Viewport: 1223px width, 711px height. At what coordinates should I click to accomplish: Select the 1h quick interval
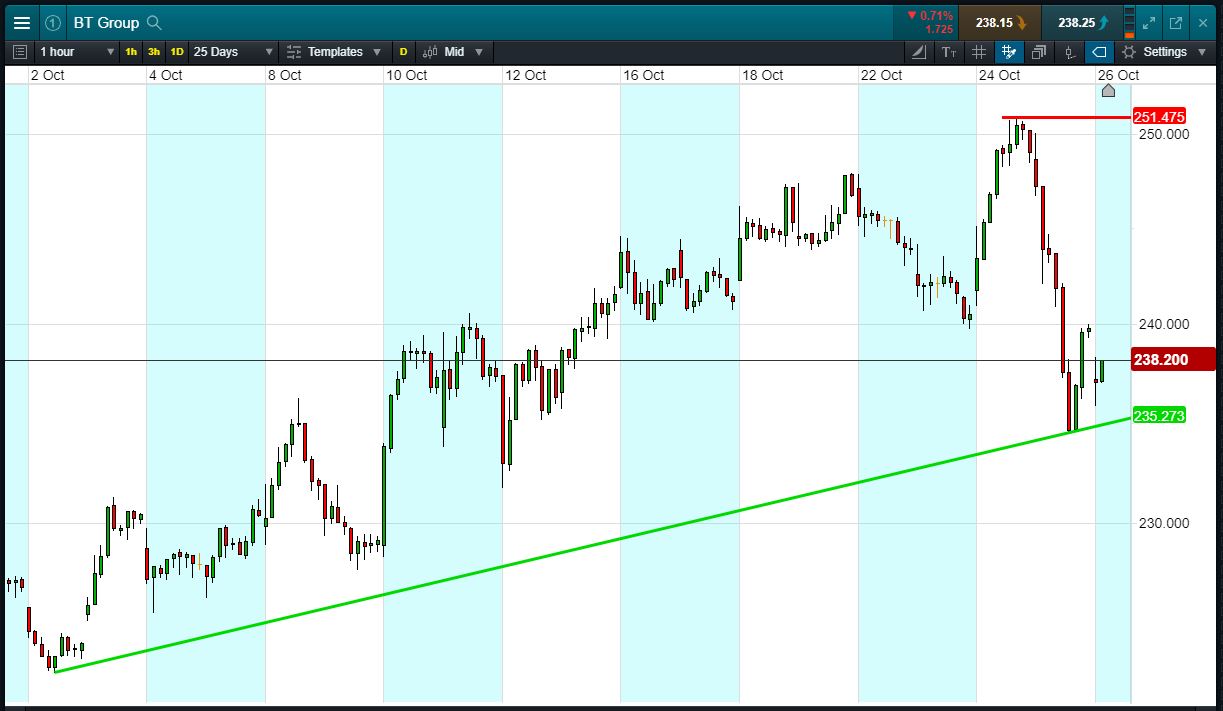pos(131,51)
